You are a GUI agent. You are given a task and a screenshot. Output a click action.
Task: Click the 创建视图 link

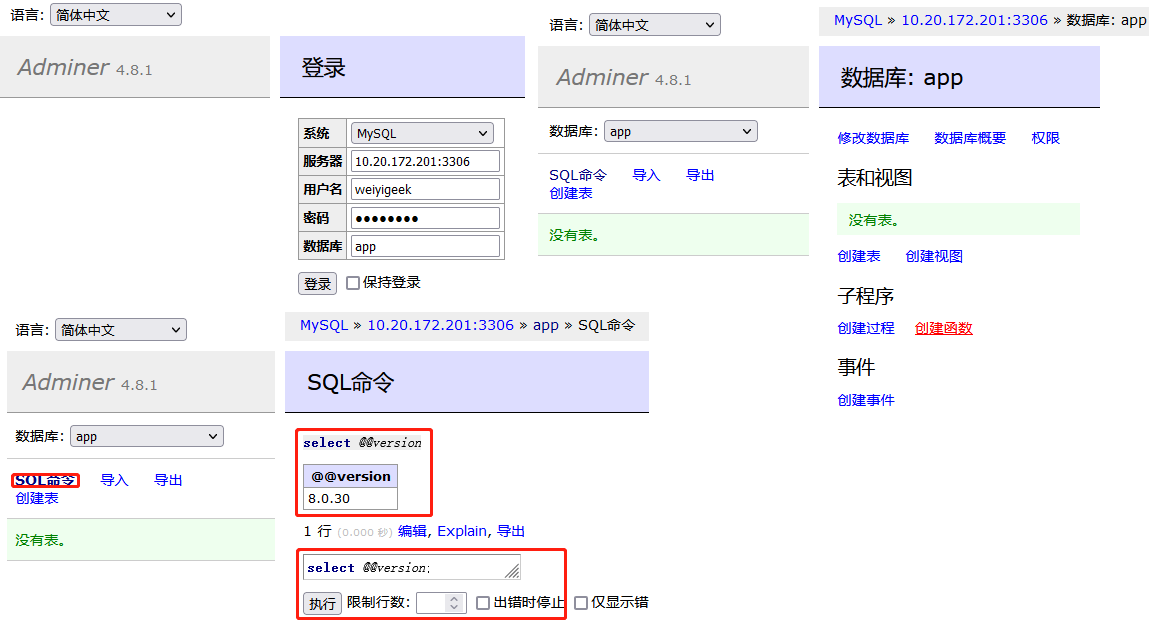934,256
